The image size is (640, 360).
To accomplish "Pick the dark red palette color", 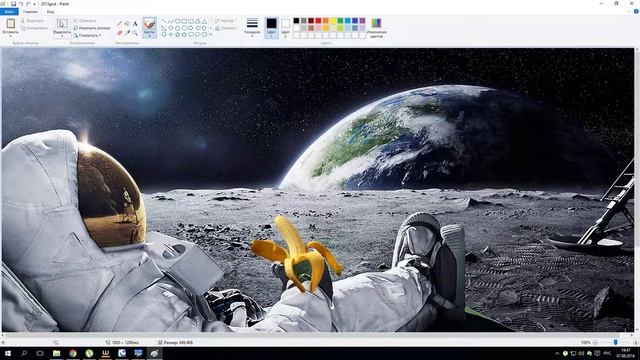I will coord(311,20).
